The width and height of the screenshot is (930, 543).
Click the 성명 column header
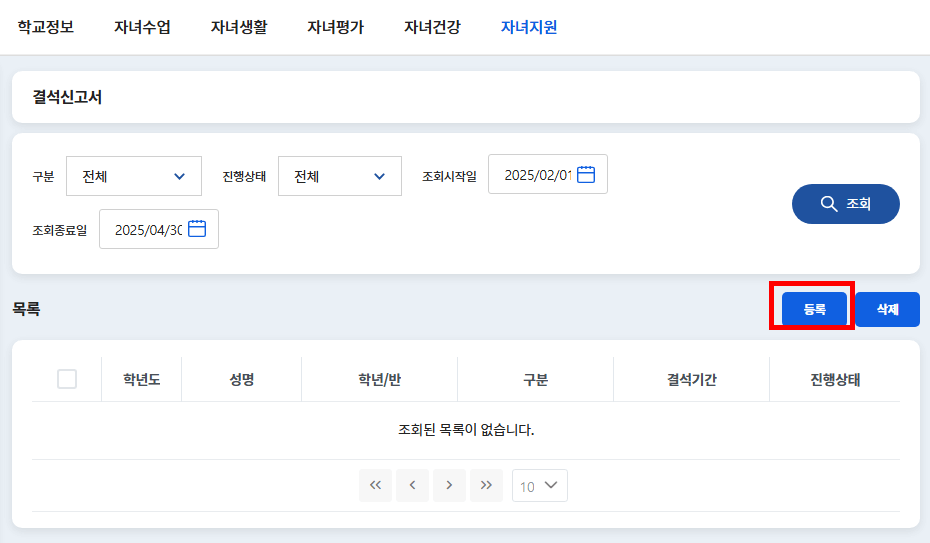click(242, 379)
